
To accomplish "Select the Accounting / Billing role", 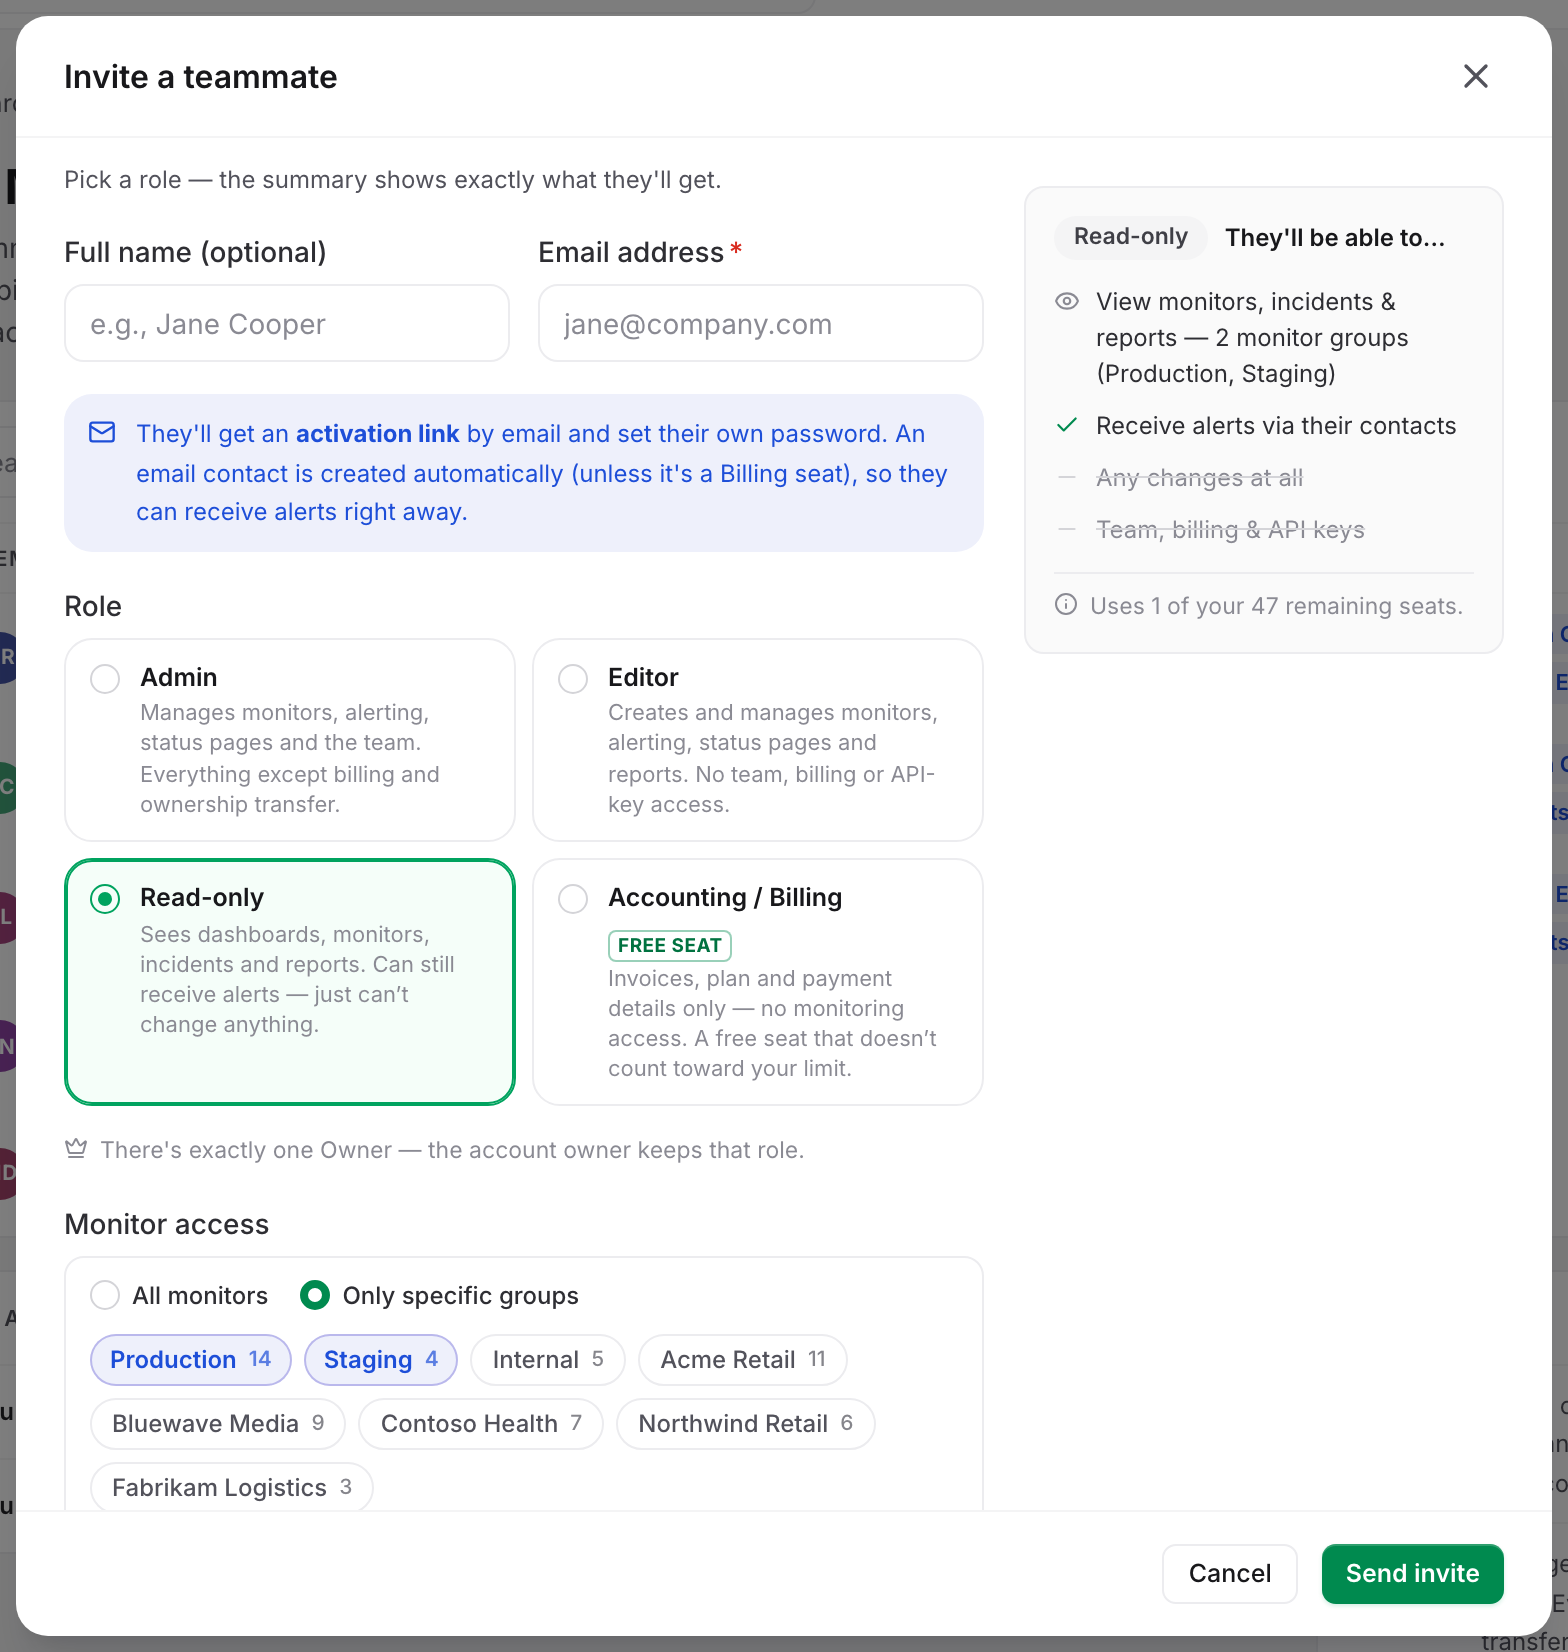I will click(x=758, y=982).
